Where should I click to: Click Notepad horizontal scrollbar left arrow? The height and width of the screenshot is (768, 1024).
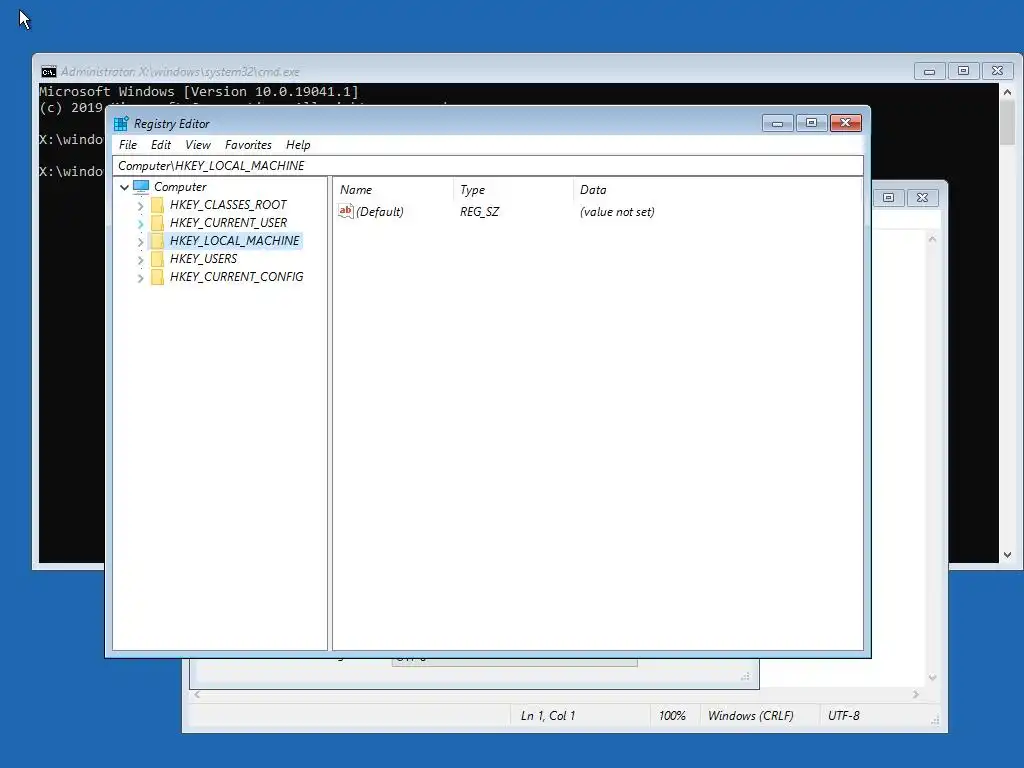pos(197,695)
